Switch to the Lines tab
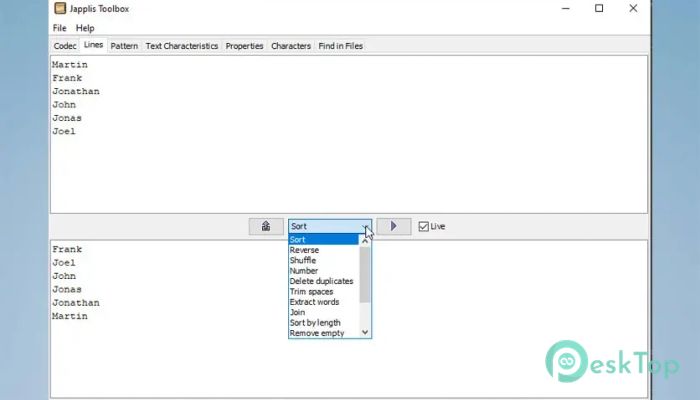Screen dimensions: 700x400 point(93,45)
